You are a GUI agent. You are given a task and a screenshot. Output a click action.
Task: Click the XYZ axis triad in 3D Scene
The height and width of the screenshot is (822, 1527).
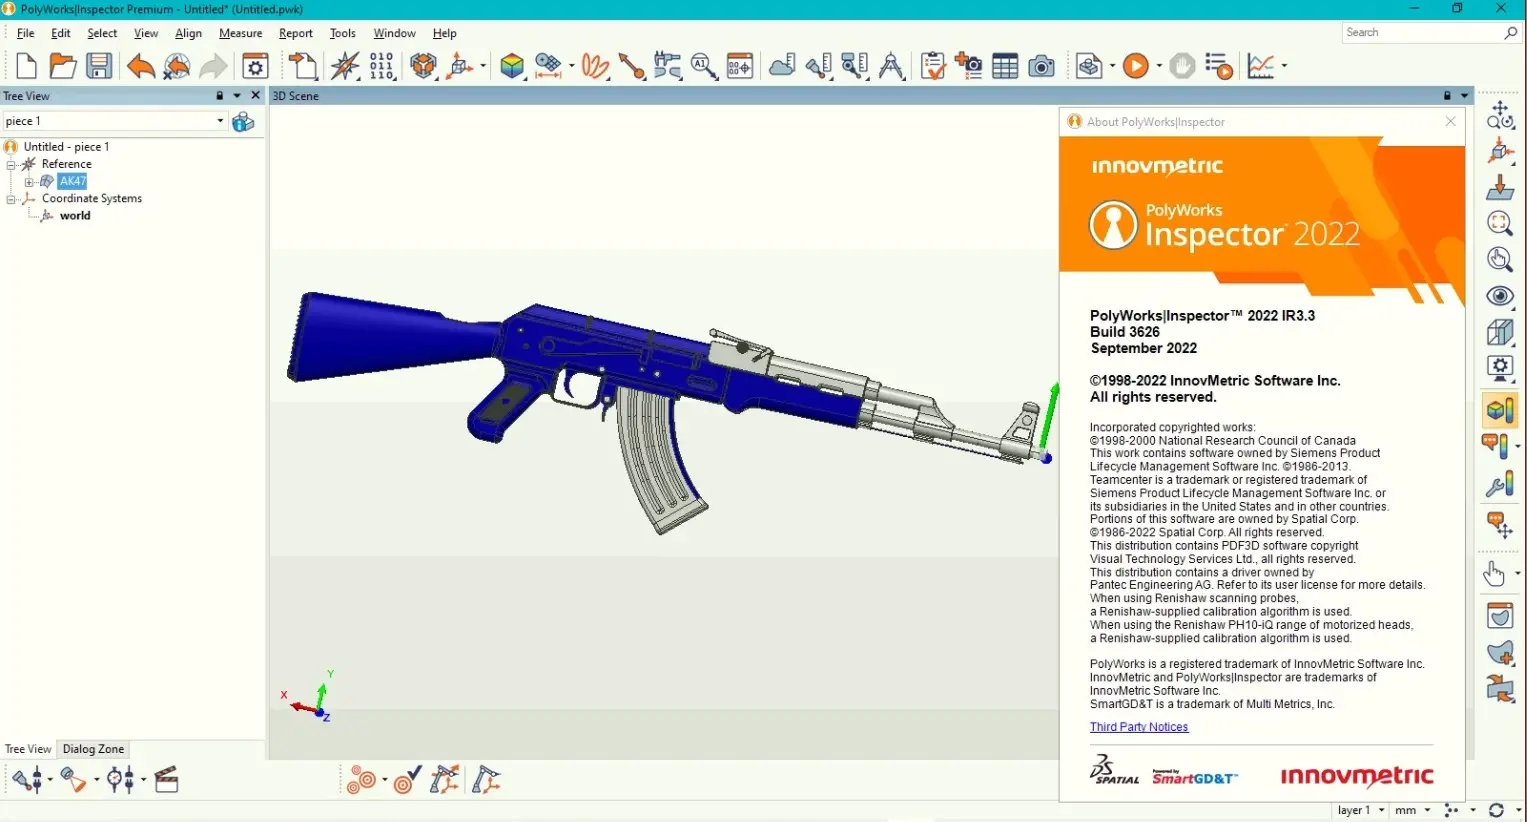coord(311,697)
